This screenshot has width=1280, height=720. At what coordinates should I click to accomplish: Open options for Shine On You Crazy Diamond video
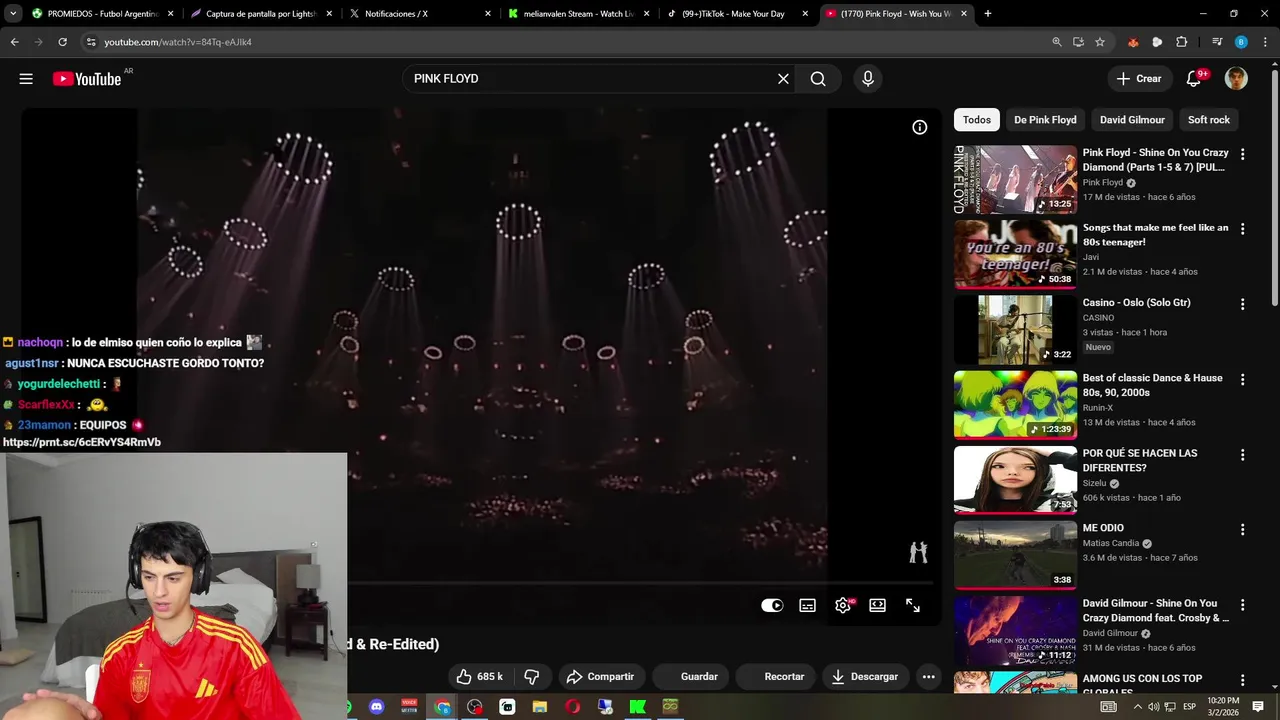pyautogui.click(x=1242, y=154)
